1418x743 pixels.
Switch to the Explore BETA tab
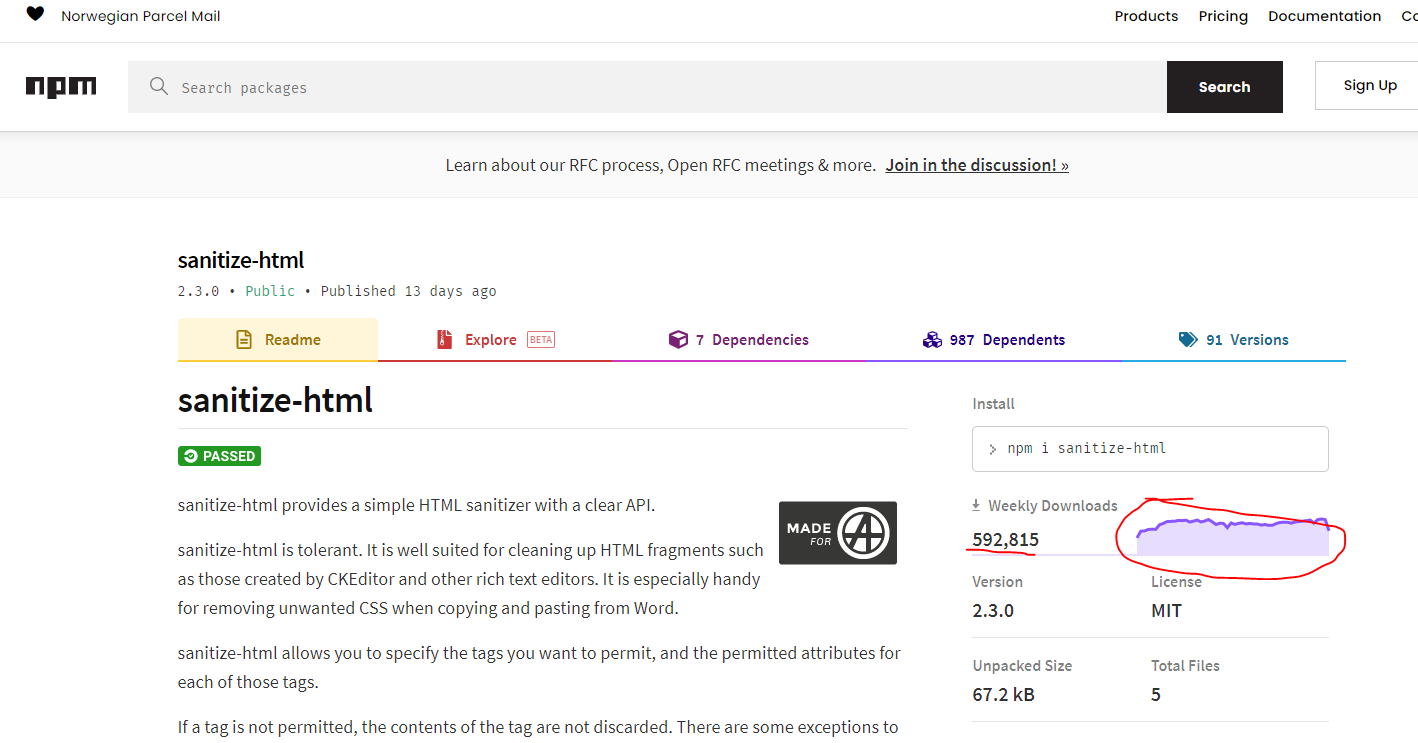click(495, 340)
